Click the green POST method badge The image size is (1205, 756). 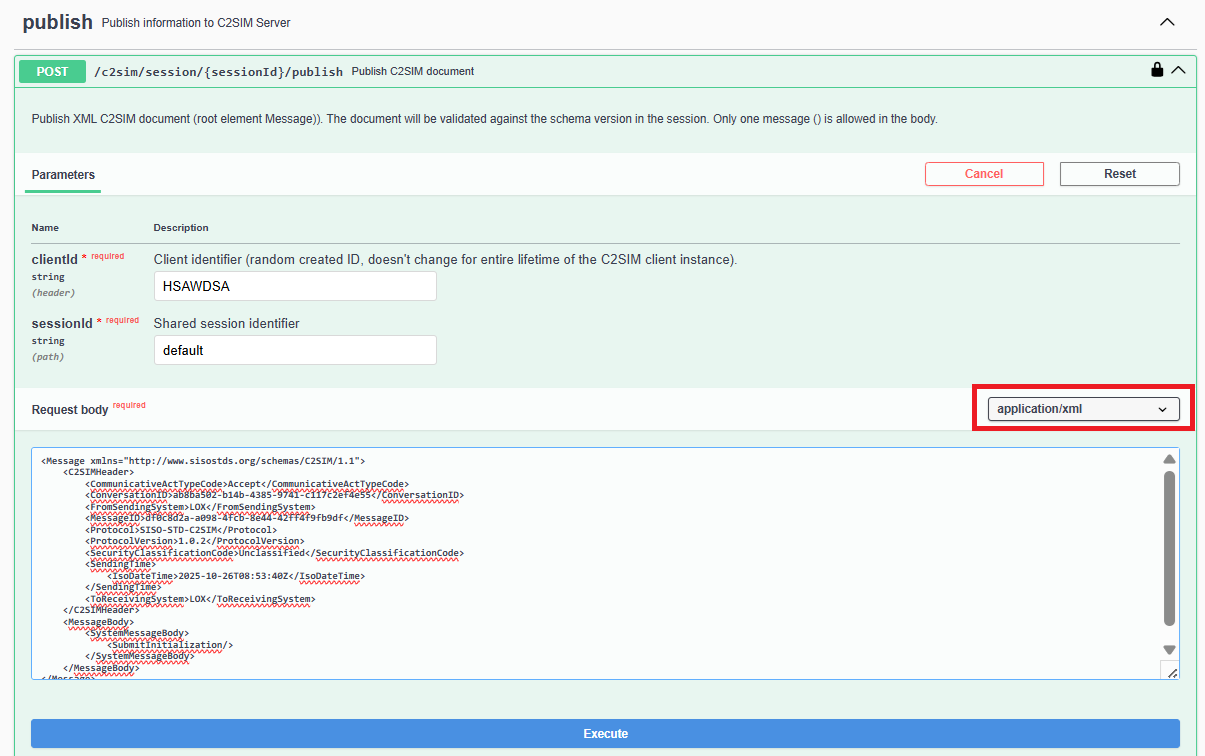[51, 71]
